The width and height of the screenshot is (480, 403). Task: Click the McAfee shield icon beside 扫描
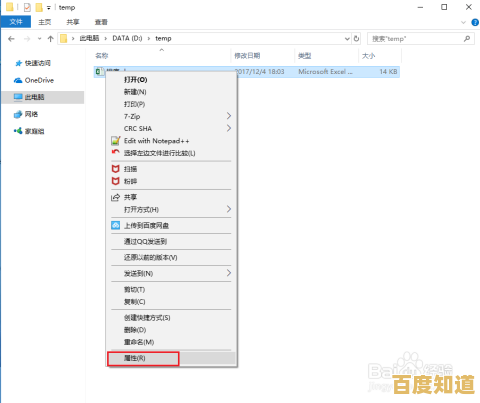[115, 169]
